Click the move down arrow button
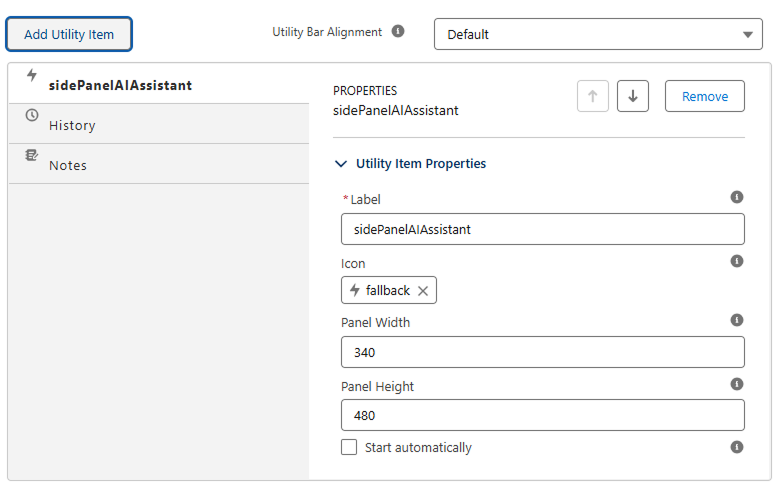The width and height of the screenshot is (783, 496). (633, 96)
